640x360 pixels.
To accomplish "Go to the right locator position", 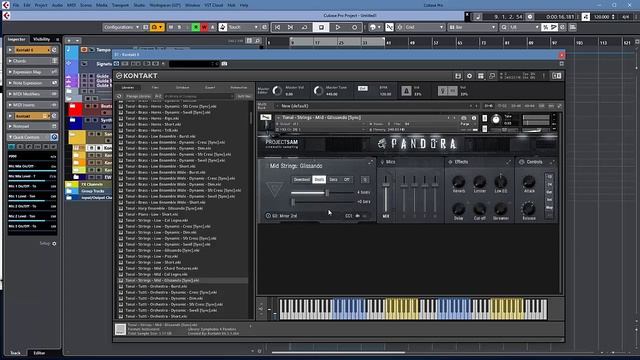I will pos(290,27).
